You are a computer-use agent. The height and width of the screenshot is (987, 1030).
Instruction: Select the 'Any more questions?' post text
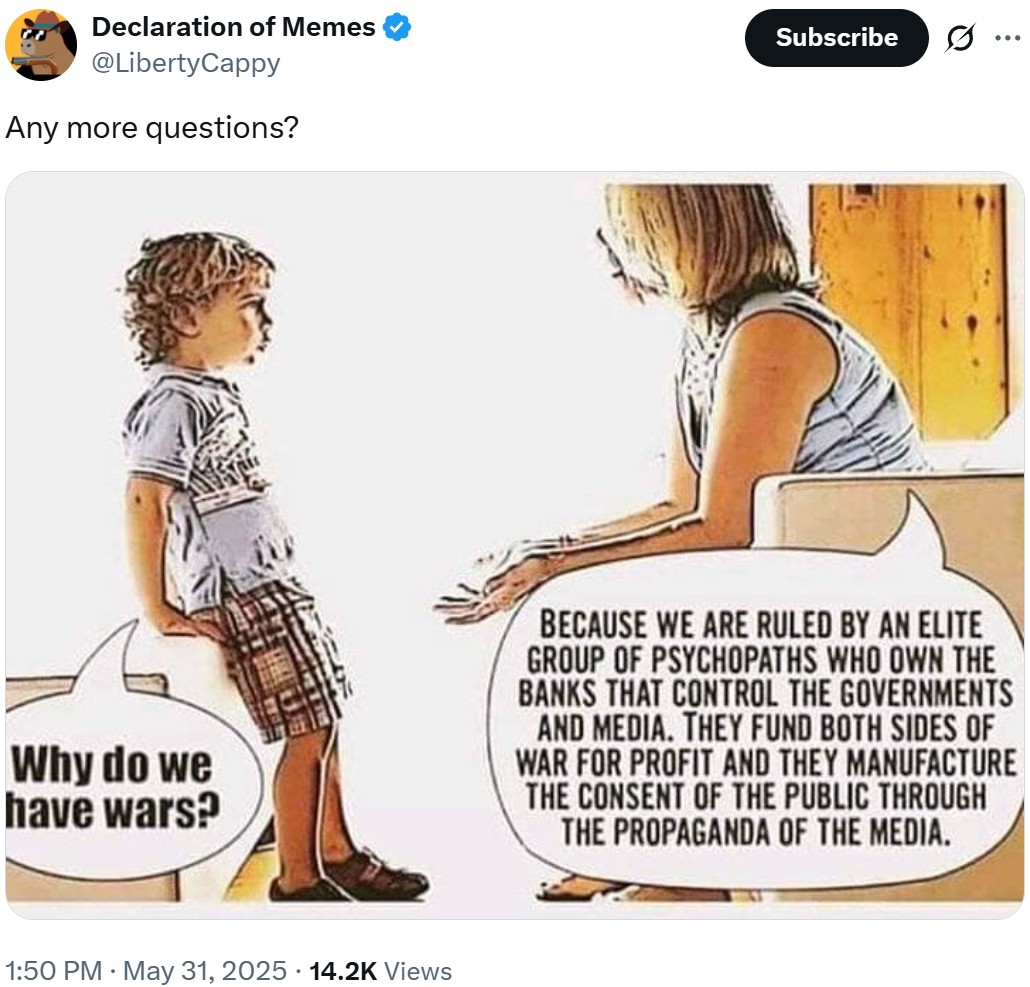click(x=152, y=127)
